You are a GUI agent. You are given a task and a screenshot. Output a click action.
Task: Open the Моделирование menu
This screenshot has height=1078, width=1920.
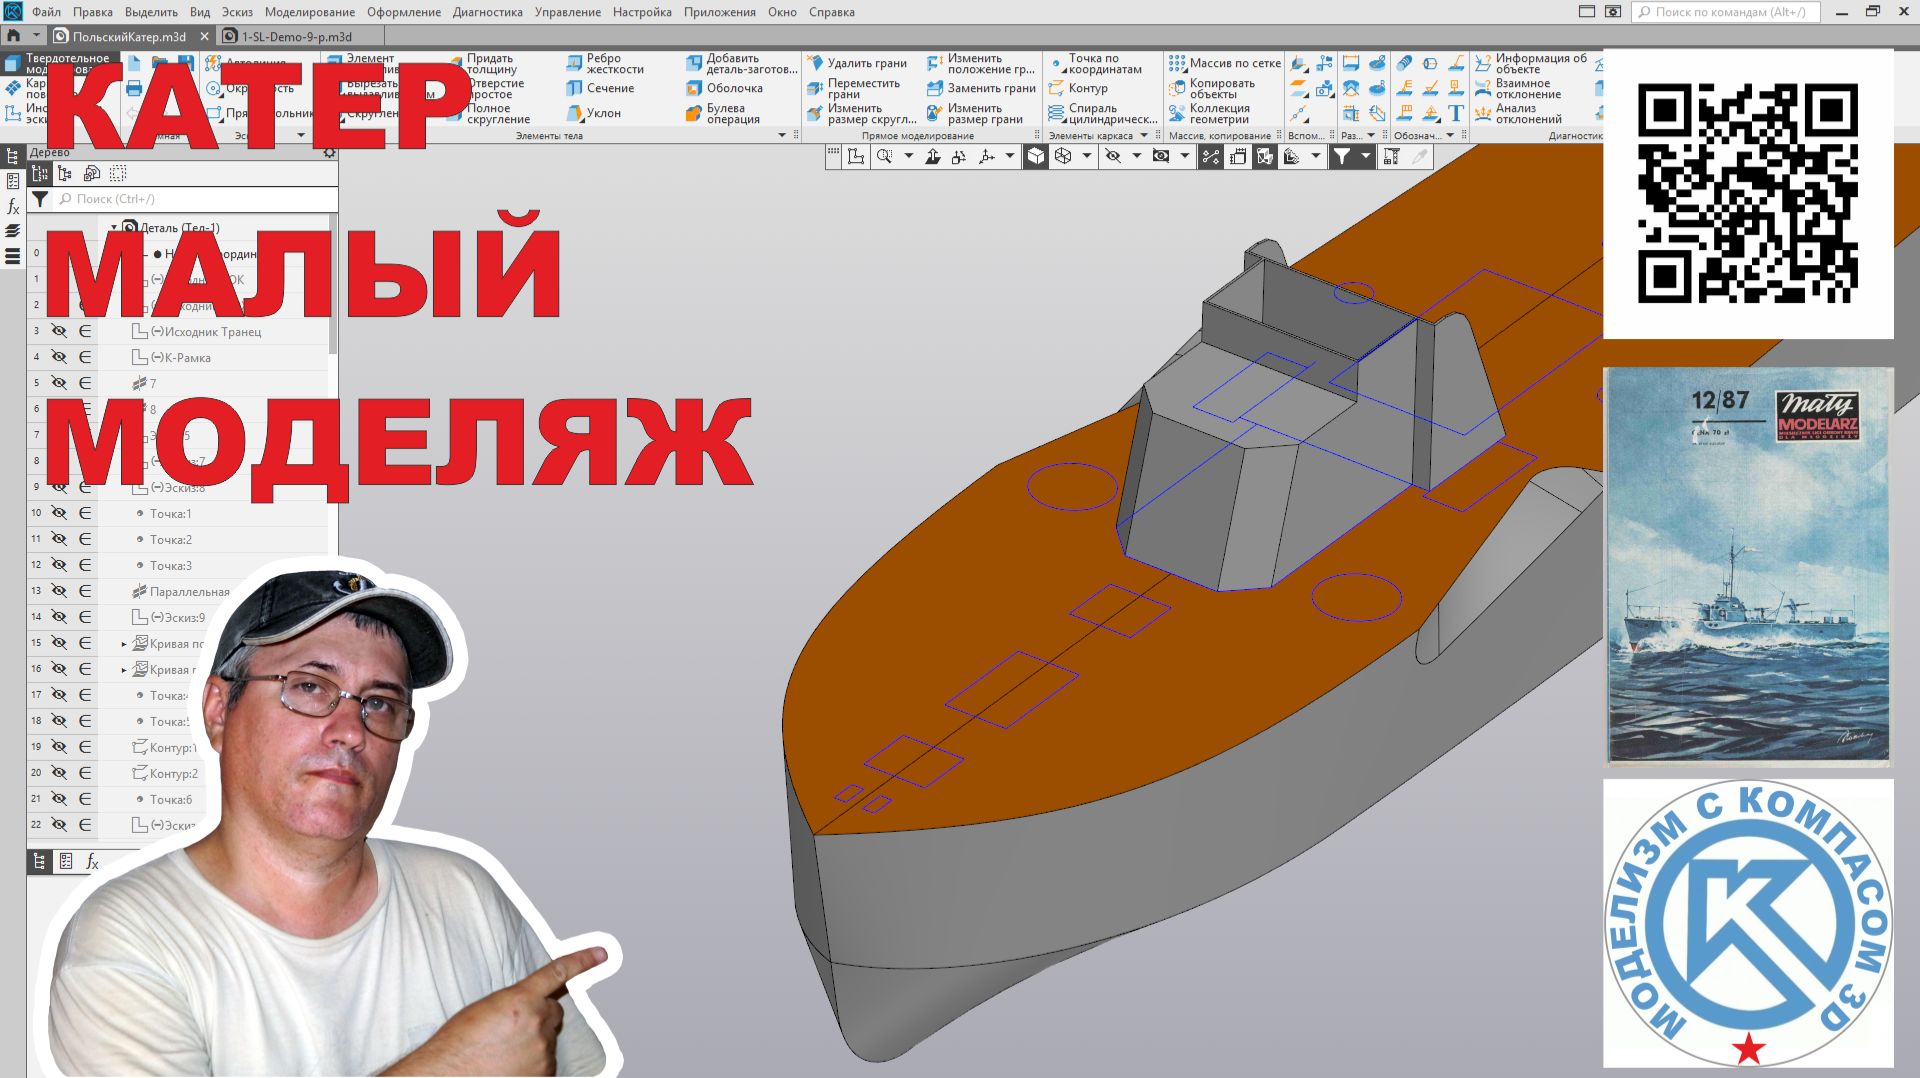[310, 12]
